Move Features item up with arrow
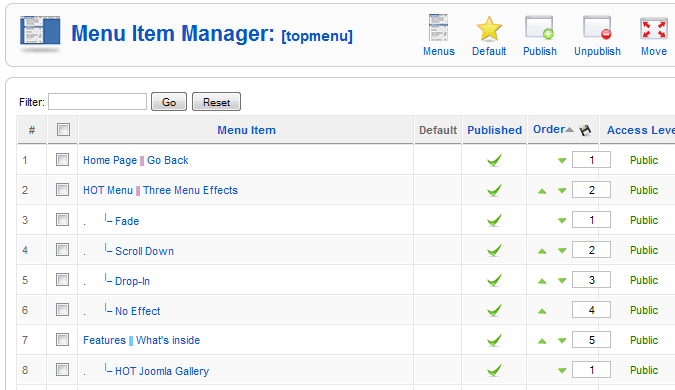The width and height of the screenshot is (675, 390). (x=542, y=341)
